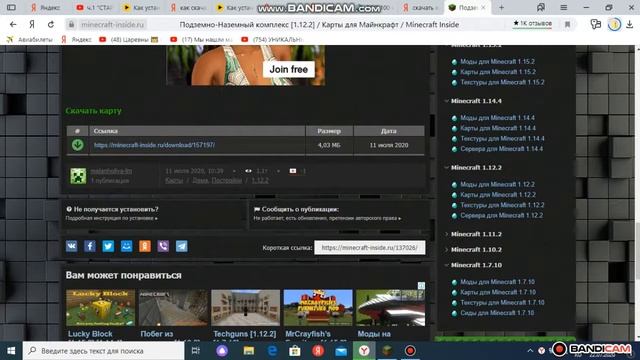Open the browser hamburger menu
The height and width of the screenshot is (360, 640).
[563, 7]
